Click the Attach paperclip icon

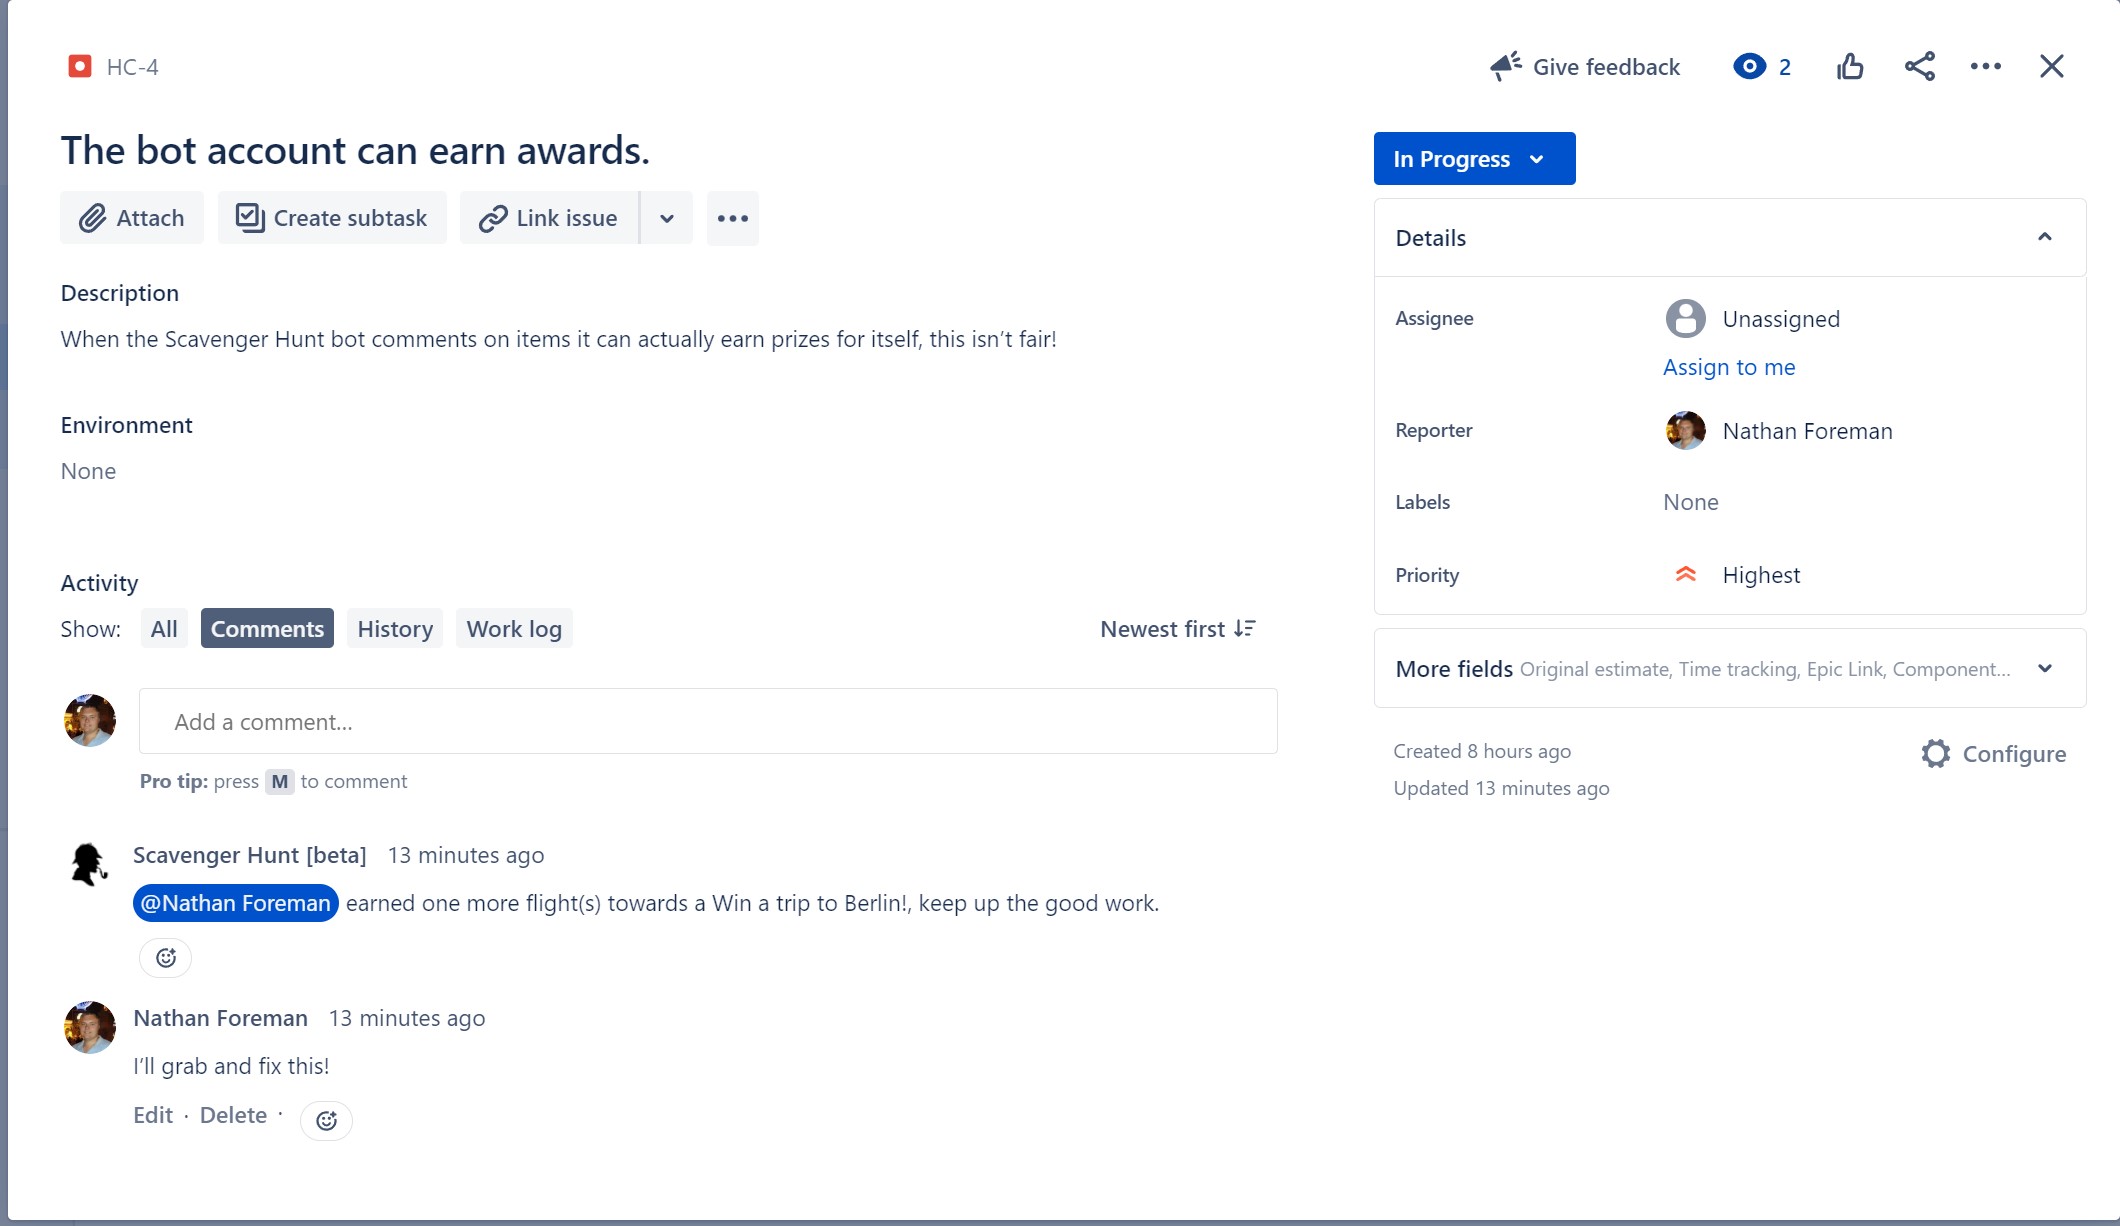tap(92, 218)
